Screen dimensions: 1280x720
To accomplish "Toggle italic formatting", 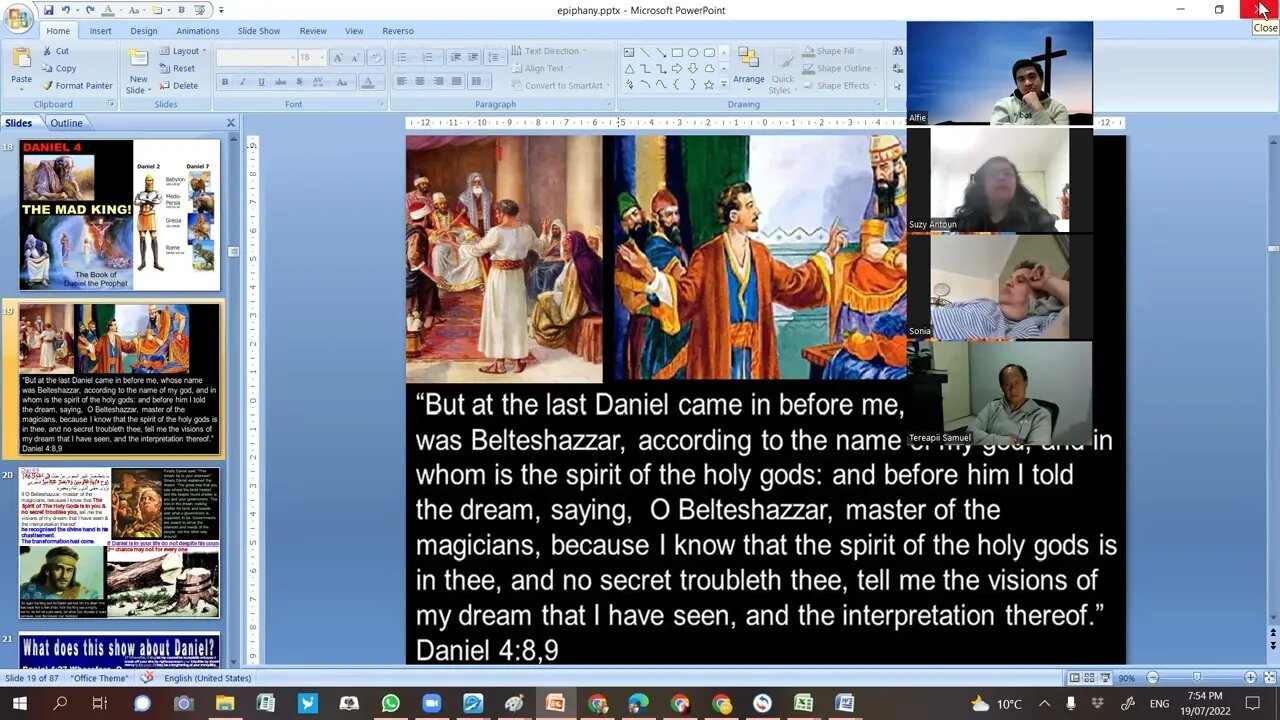I will pos(243,82).
